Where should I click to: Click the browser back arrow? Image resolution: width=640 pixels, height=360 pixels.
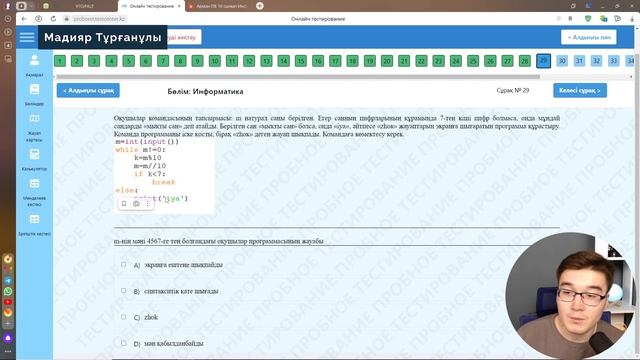24,19
